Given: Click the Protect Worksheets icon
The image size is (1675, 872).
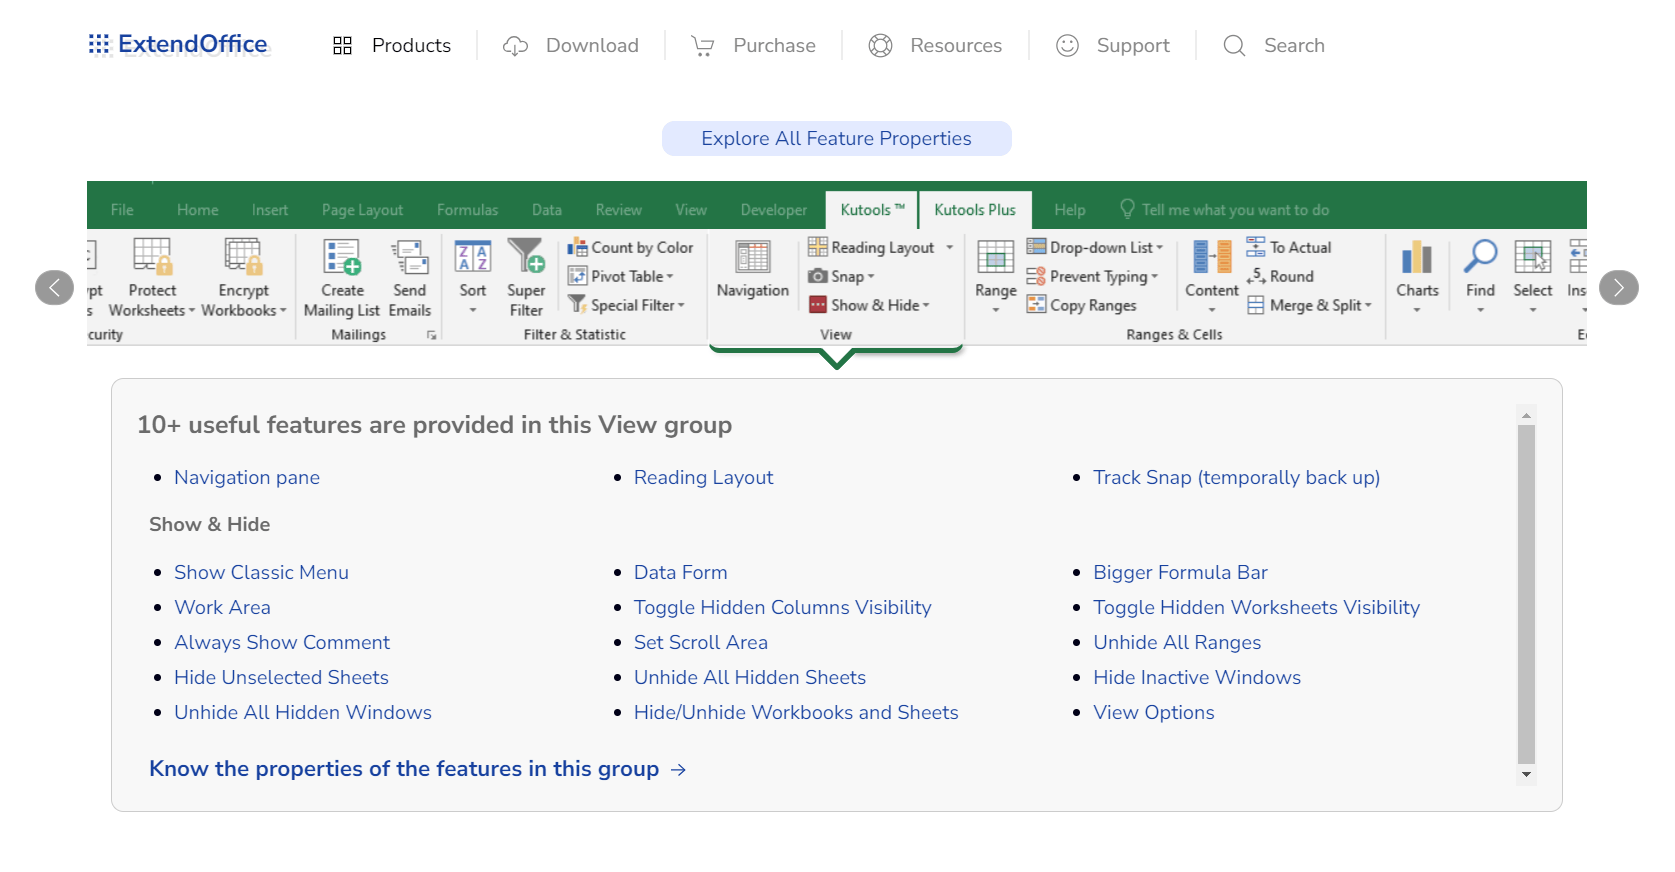Looking at the screenshot, I should pyautogui.click(x=152, y=256).
